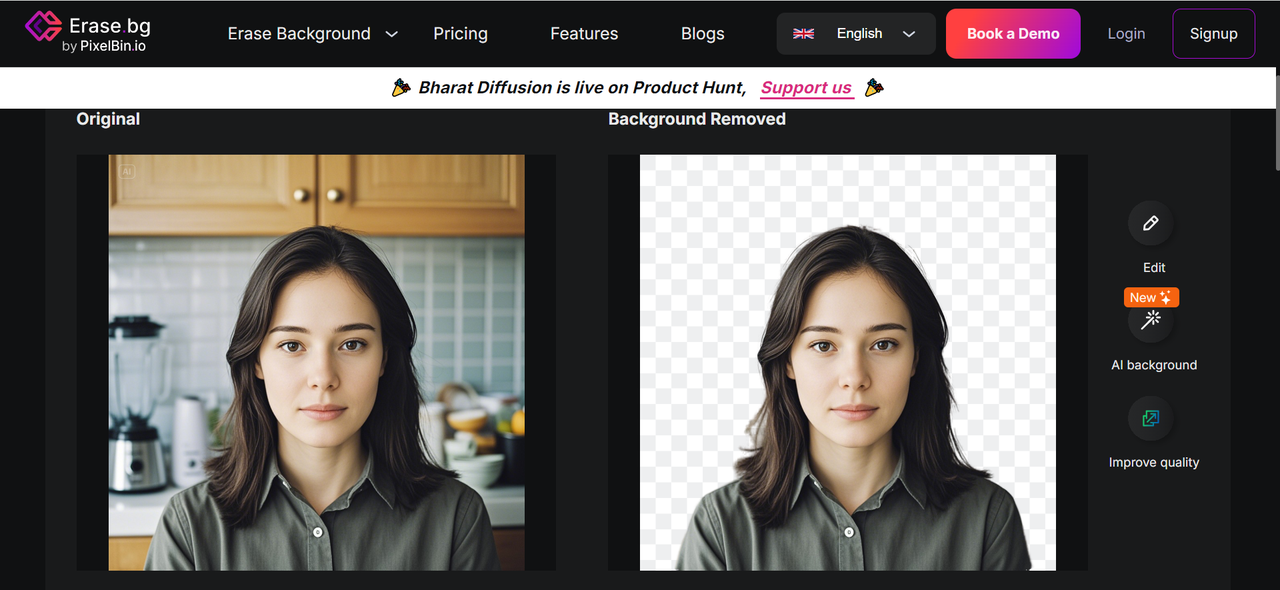Image resolution: width=1280 pixels, height=590 pixels.
Task: Click the 'Original' heading text
Action: tap(108, 119)
